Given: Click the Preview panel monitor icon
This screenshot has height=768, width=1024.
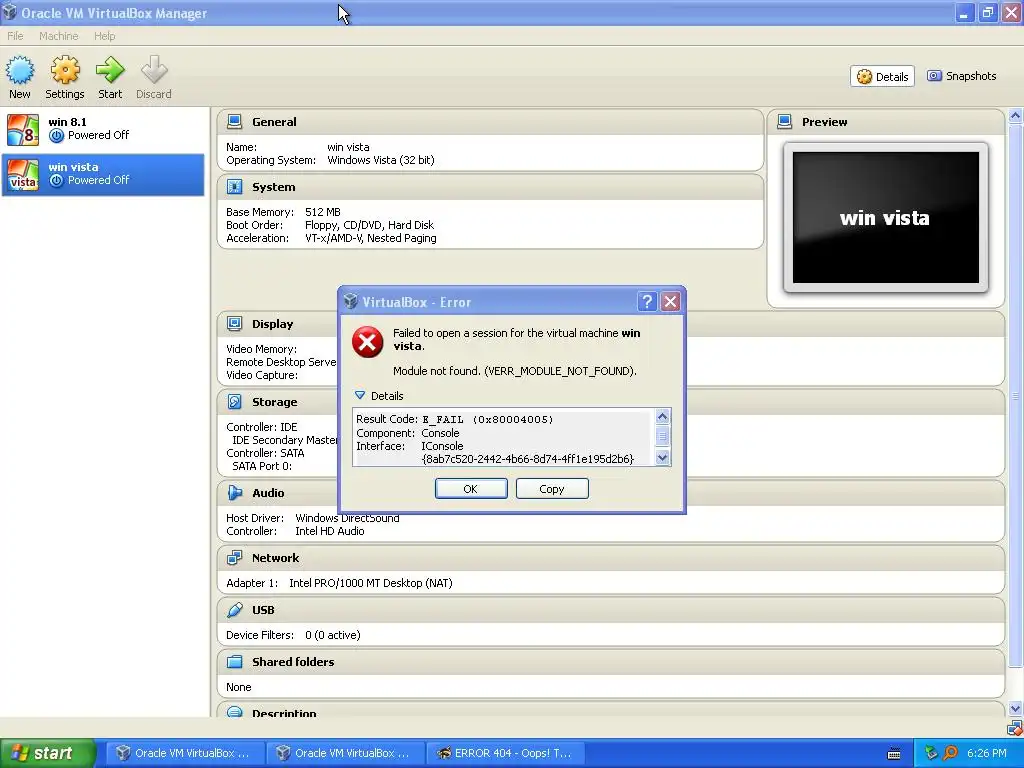Looking at the screenshot, I should (784, 121).
